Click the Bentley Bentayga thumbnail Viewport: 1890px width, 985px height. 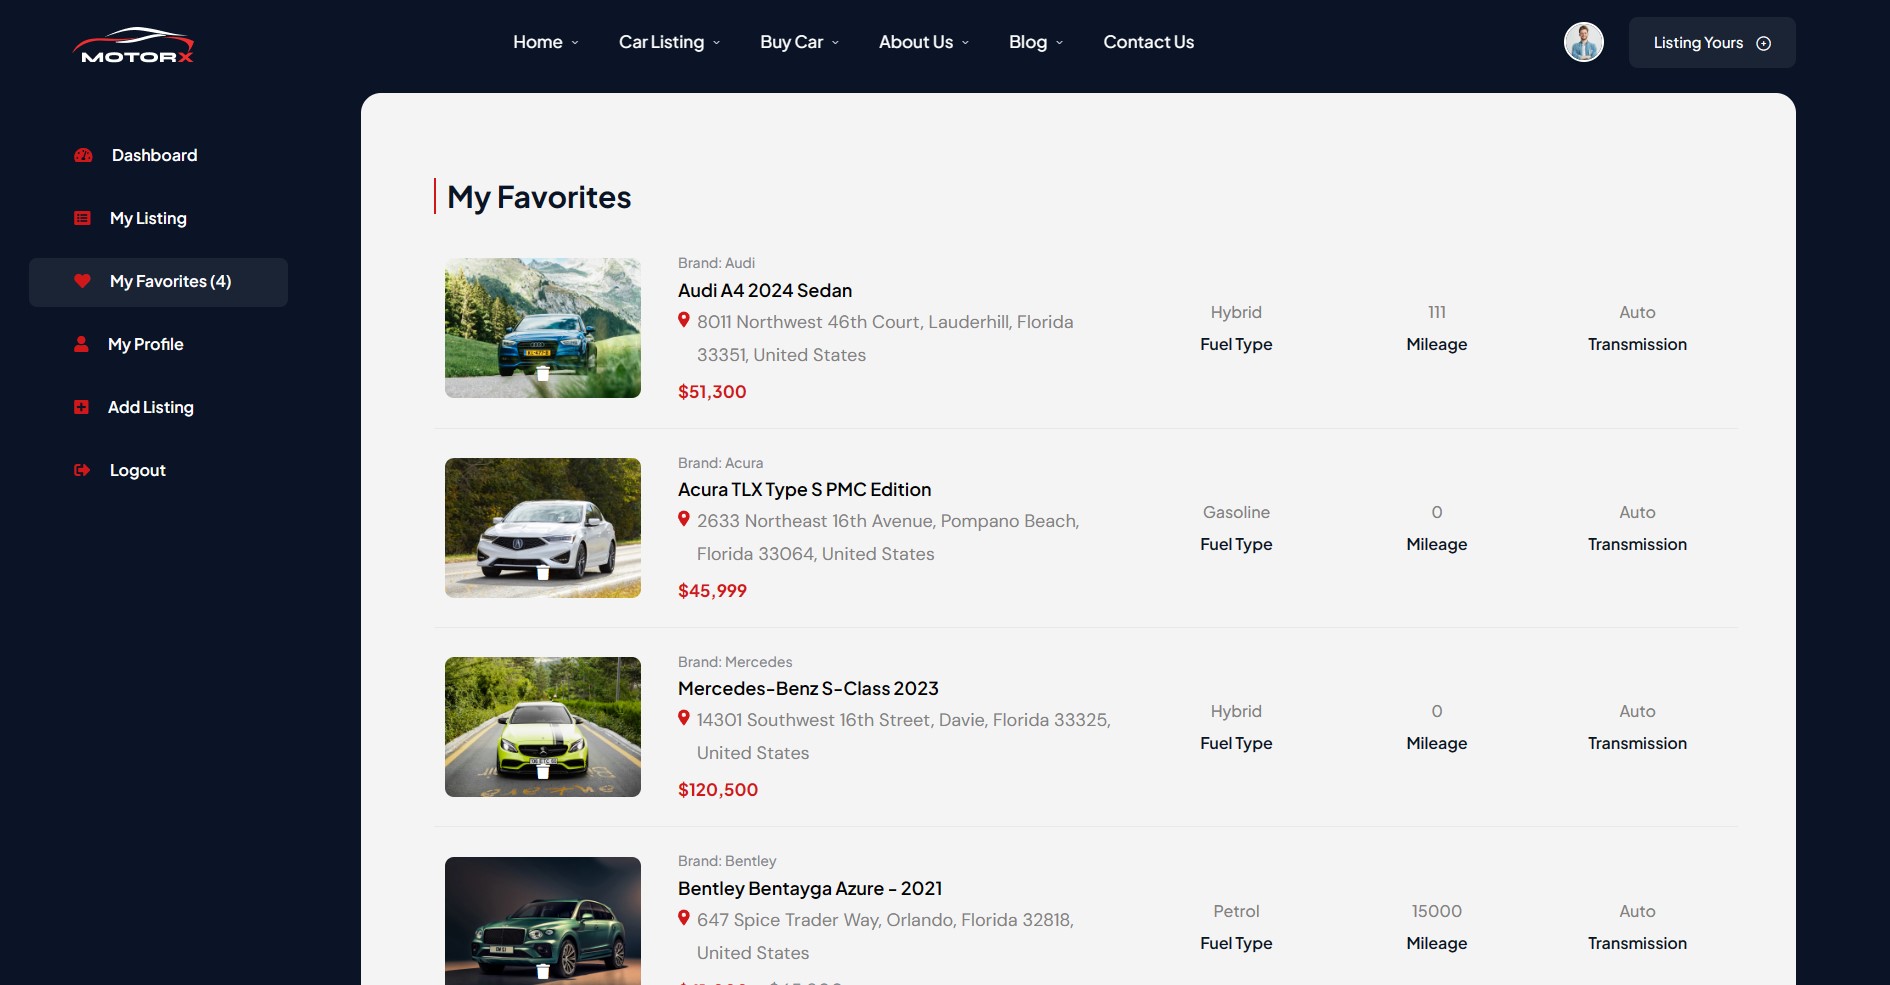[543, 921]
